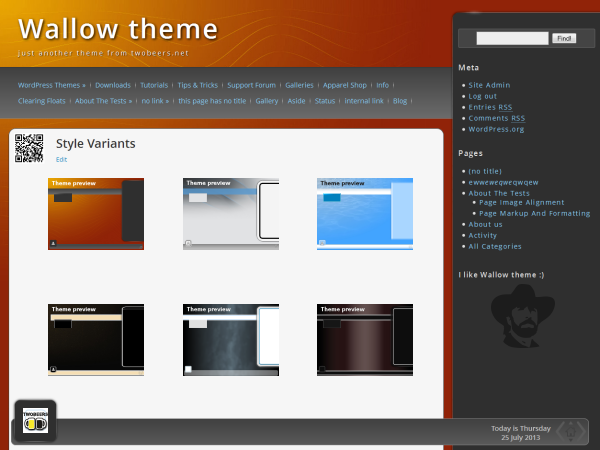
Task: Open the light gray theme preview thumbnail
Action: click(231, 213)
